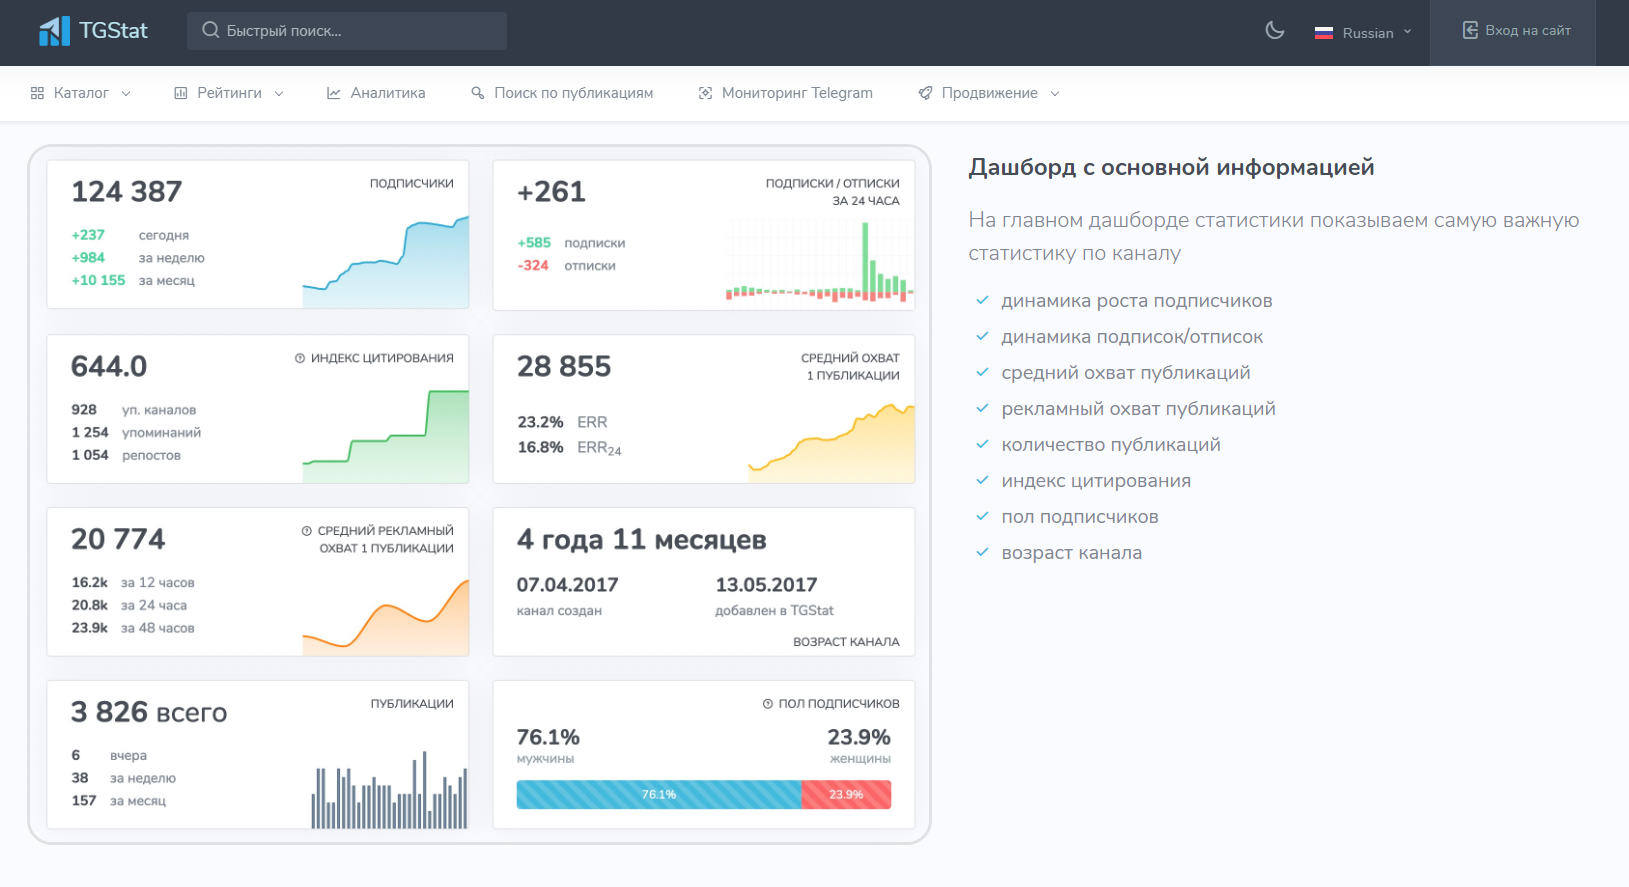Click the yellow average reach chart
1629x887 pixels.
tap(832, 443)
